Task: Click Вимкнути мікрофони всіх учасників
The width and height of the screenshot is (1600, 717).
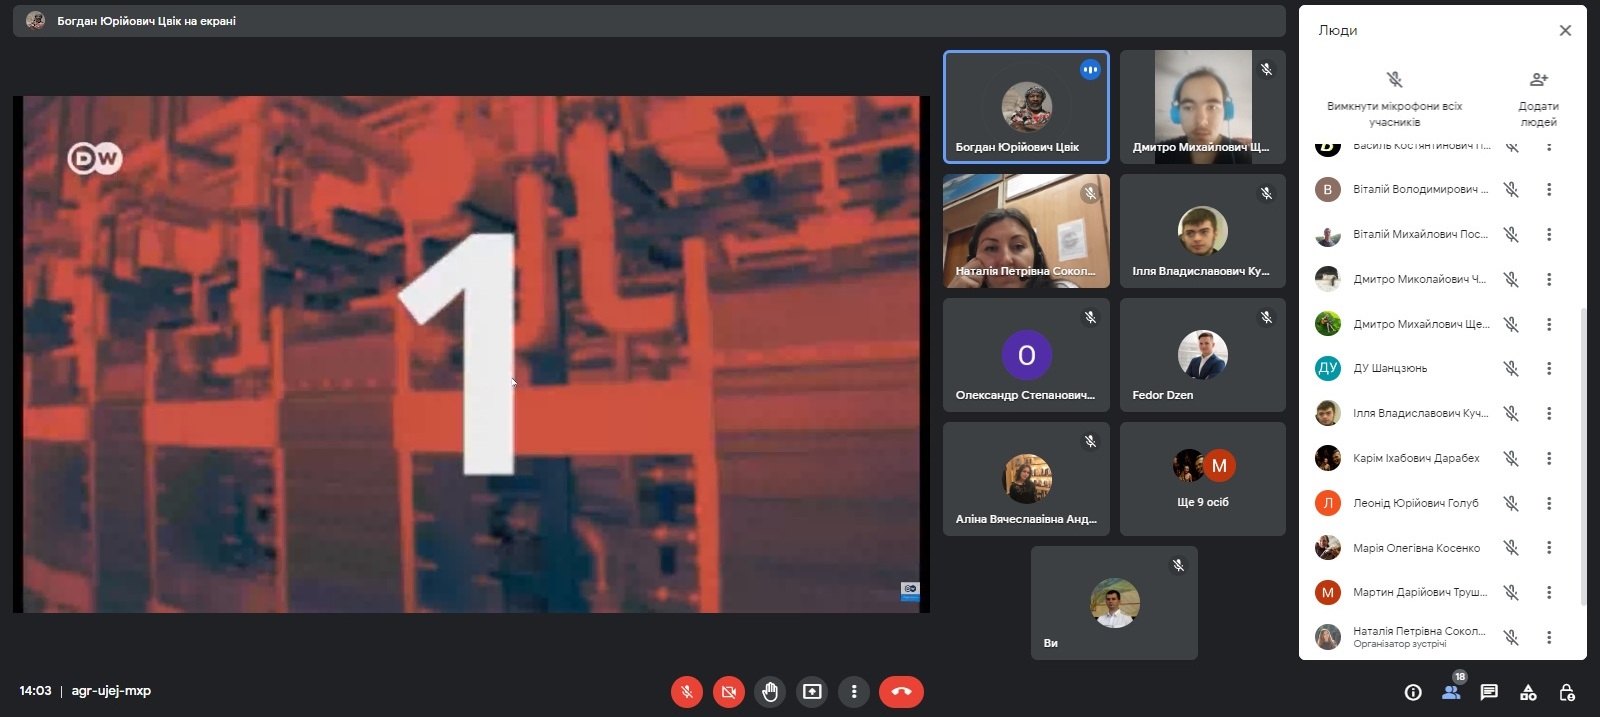Action: (x=1394, y=98)
